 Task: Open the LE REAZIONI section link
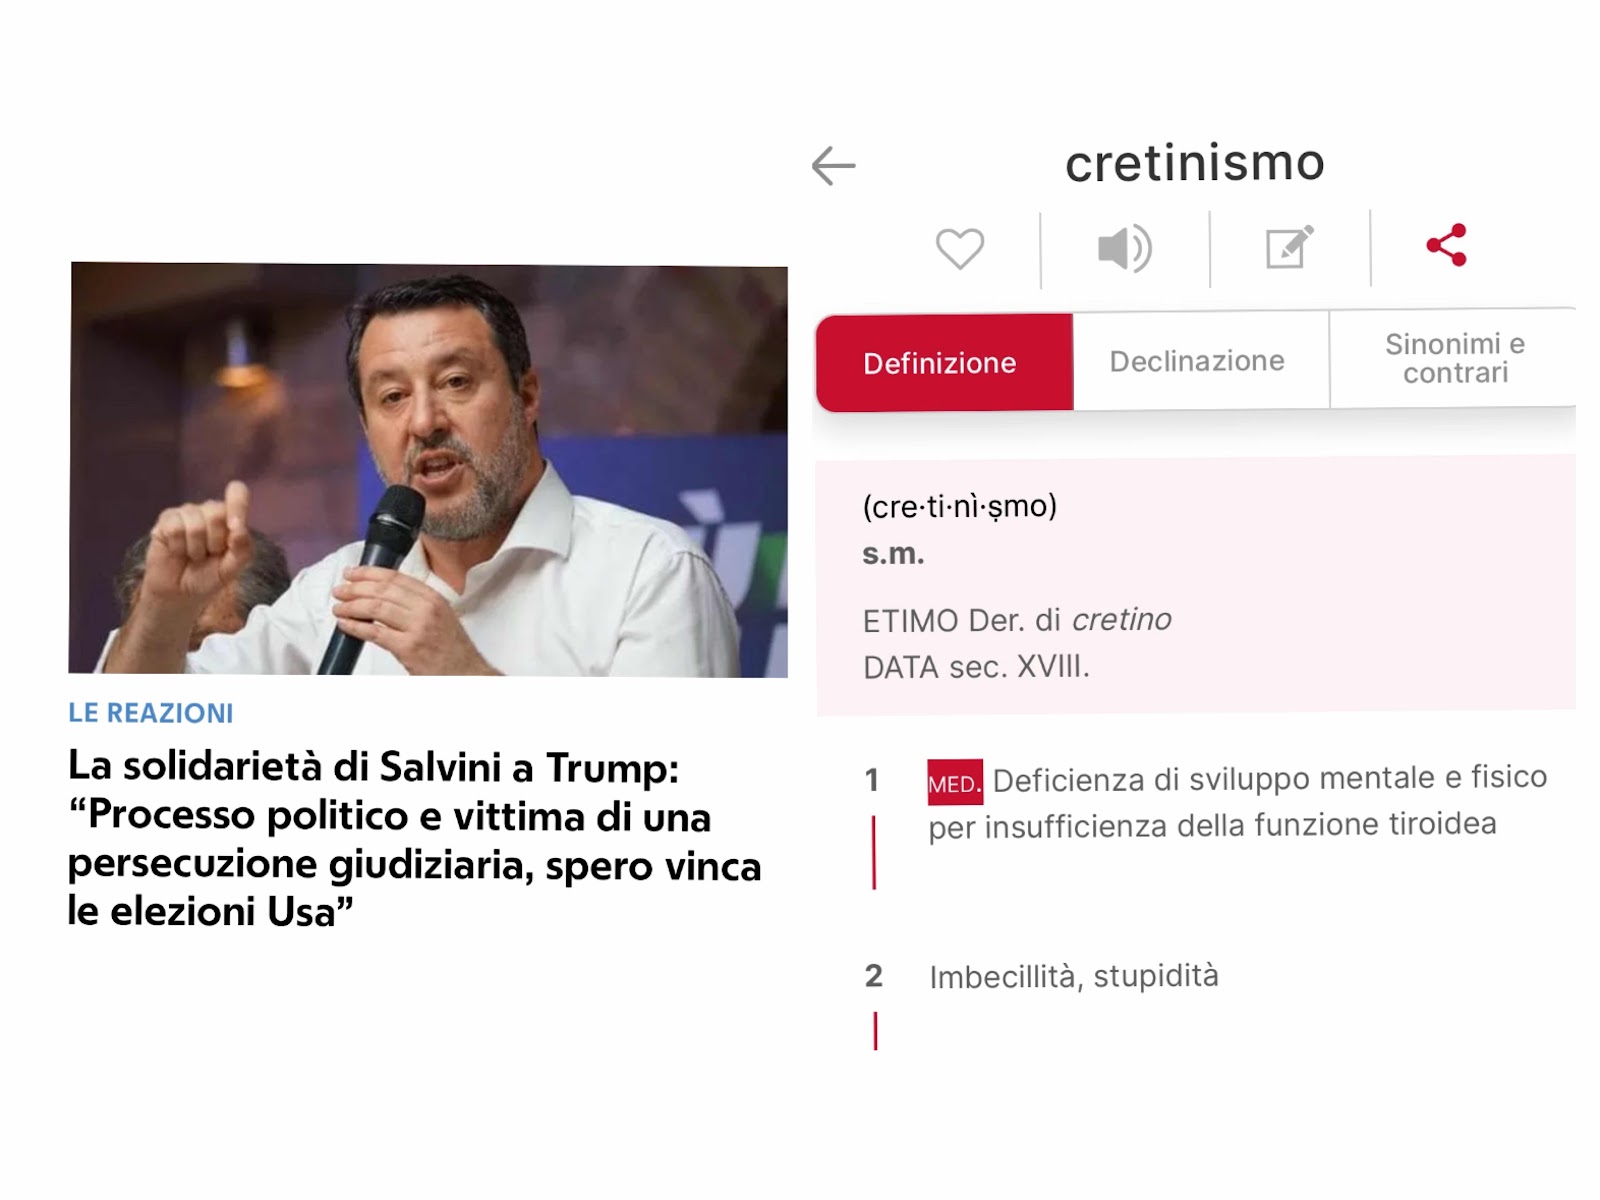150,713
